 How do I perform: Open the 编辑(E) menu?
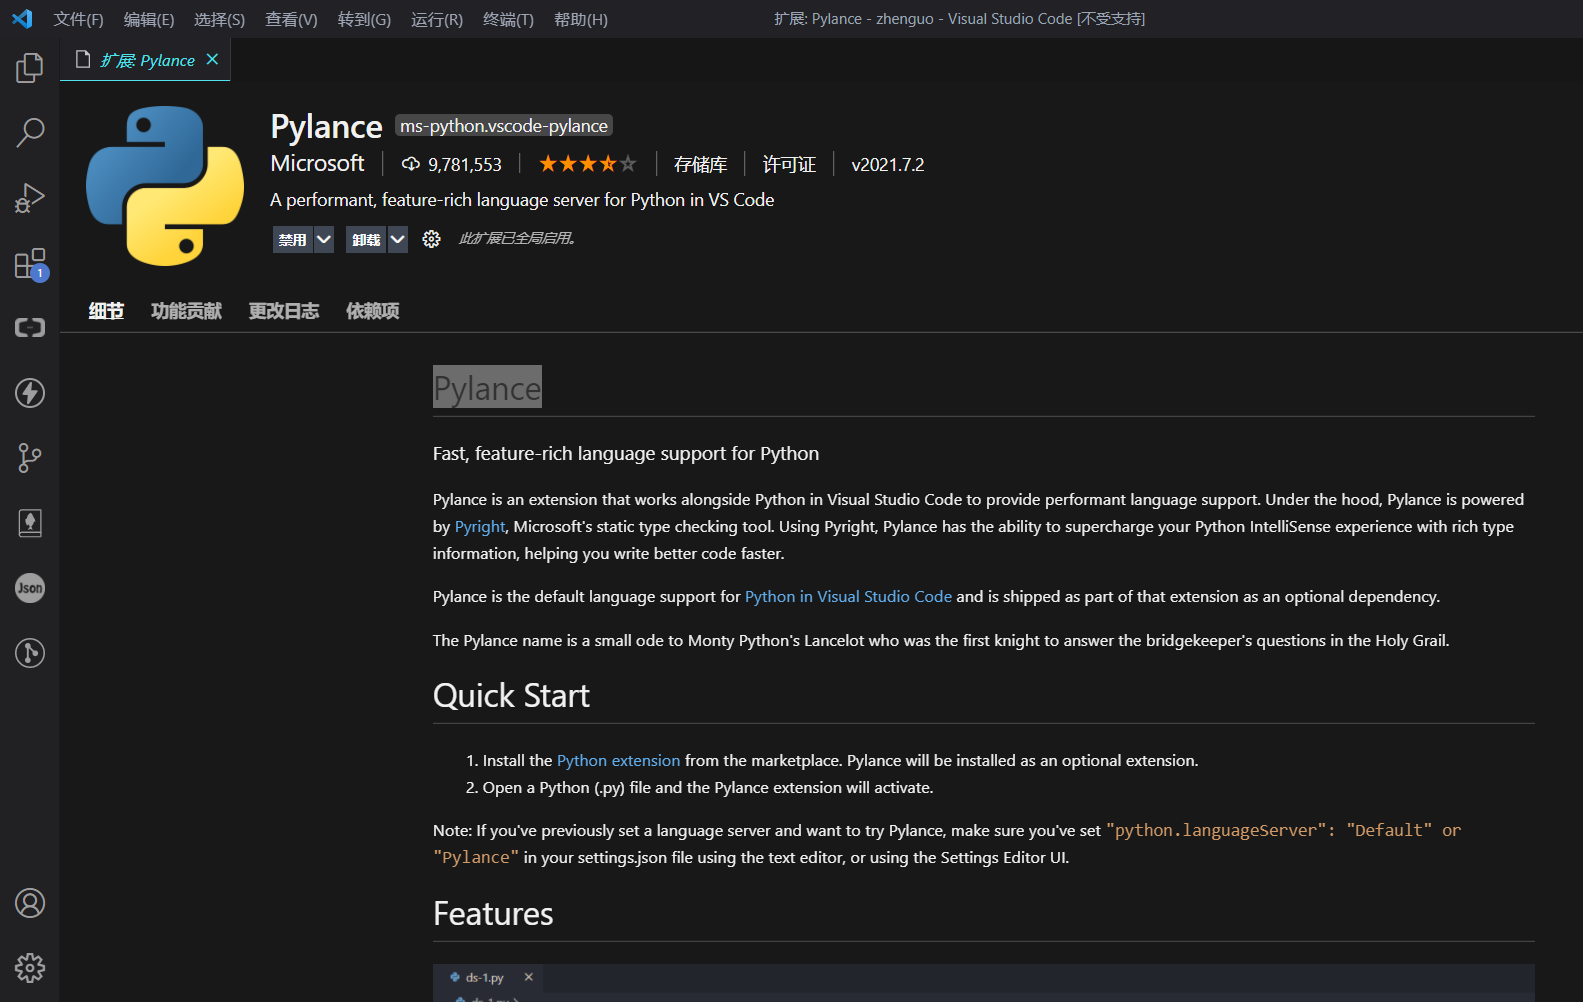point(148,19)
